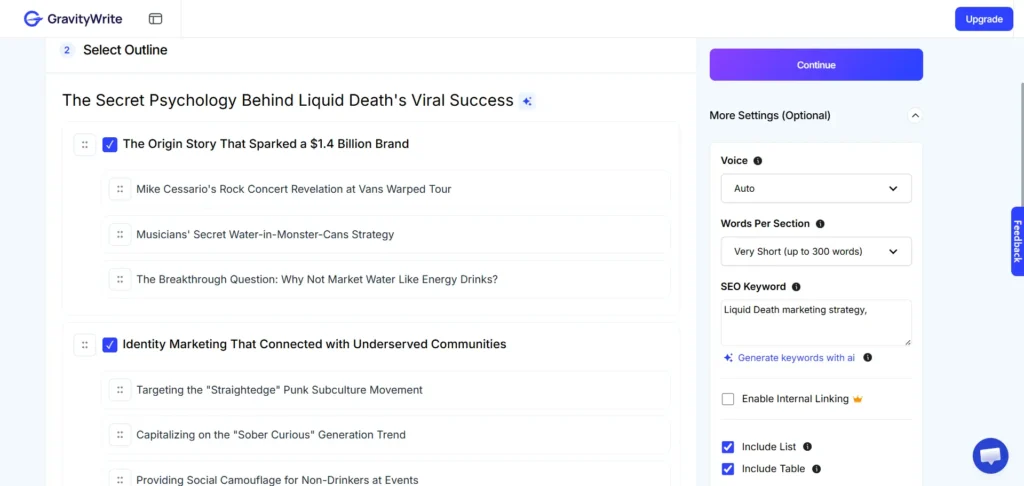
Task: Click the AI regenerate sparkle next to title
Action: [527, 101]
